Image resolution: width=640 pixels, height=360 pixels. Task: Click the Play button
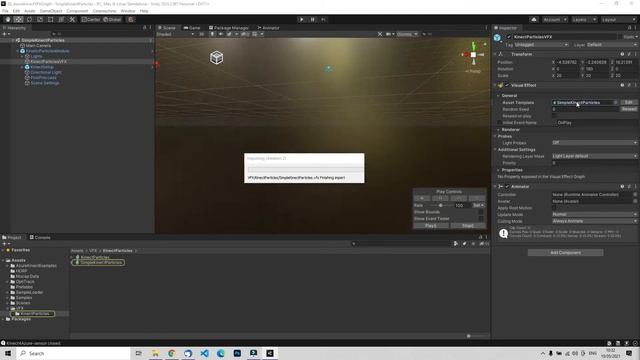(302, 20)
